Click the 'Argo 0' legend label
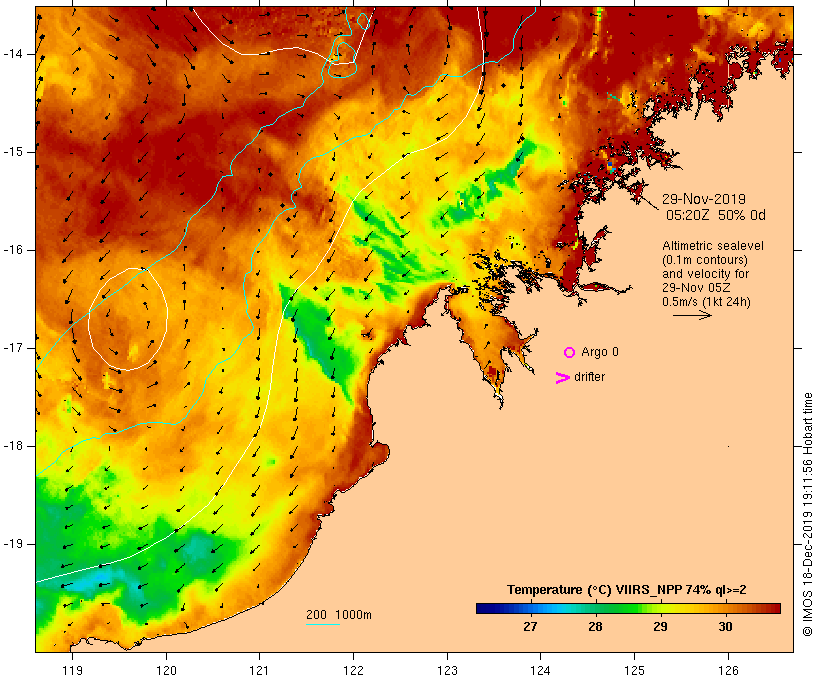Screen dimensions: 820x680 tap(600, 352)
